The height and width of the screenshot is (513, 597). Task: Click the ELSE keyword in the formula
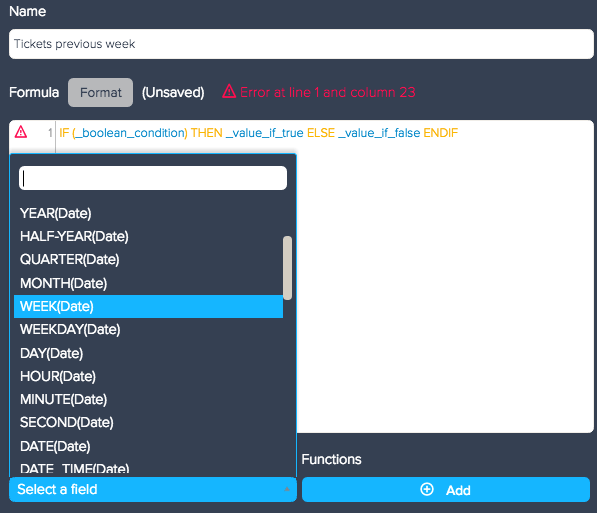pos(321,133)
